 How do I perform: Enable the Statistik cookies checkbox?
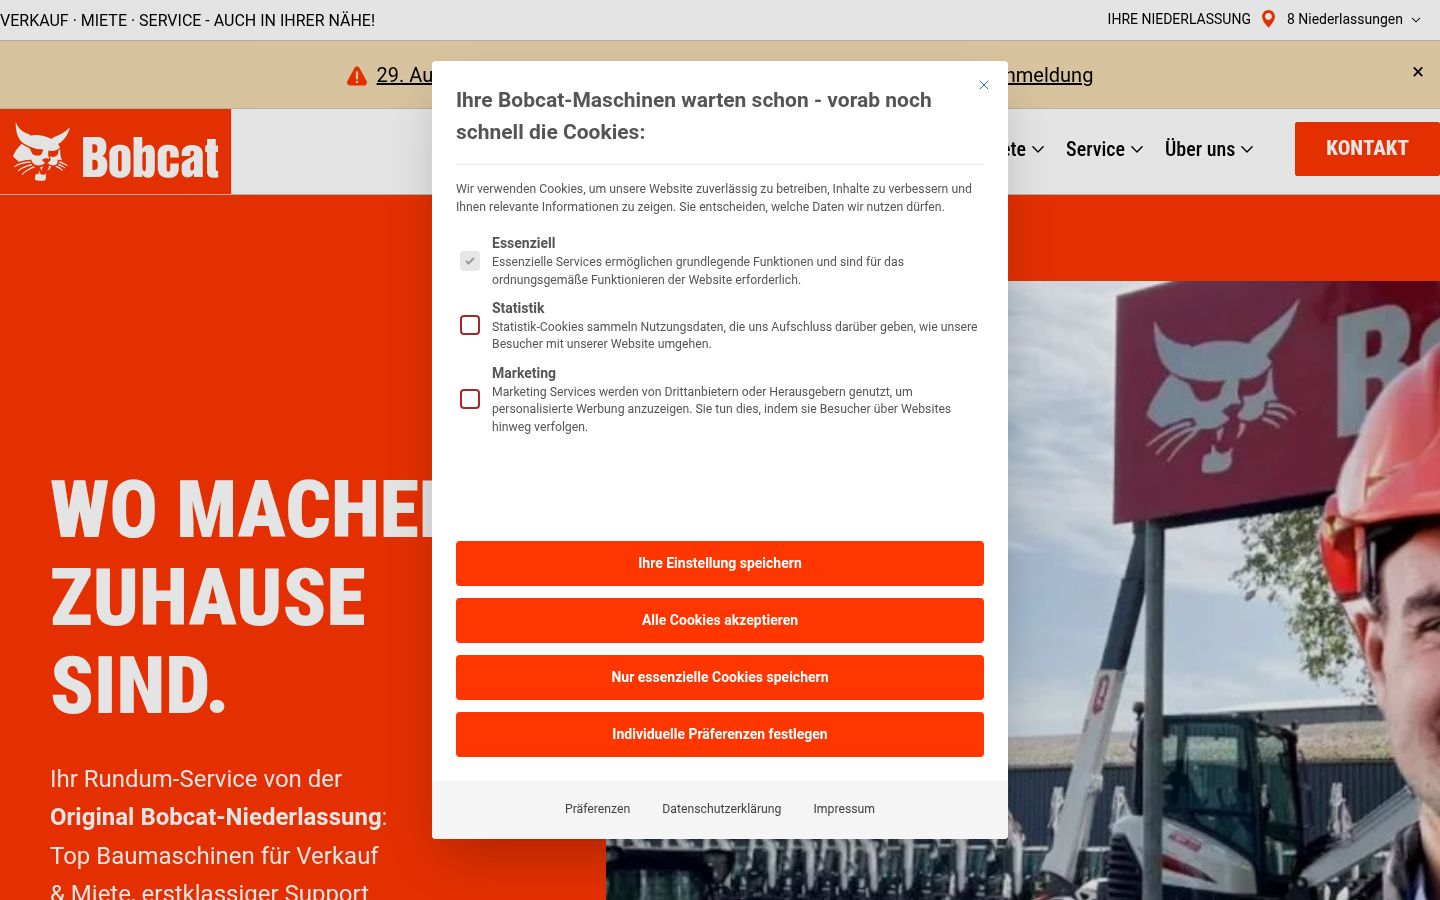click(x=470, y=325)
